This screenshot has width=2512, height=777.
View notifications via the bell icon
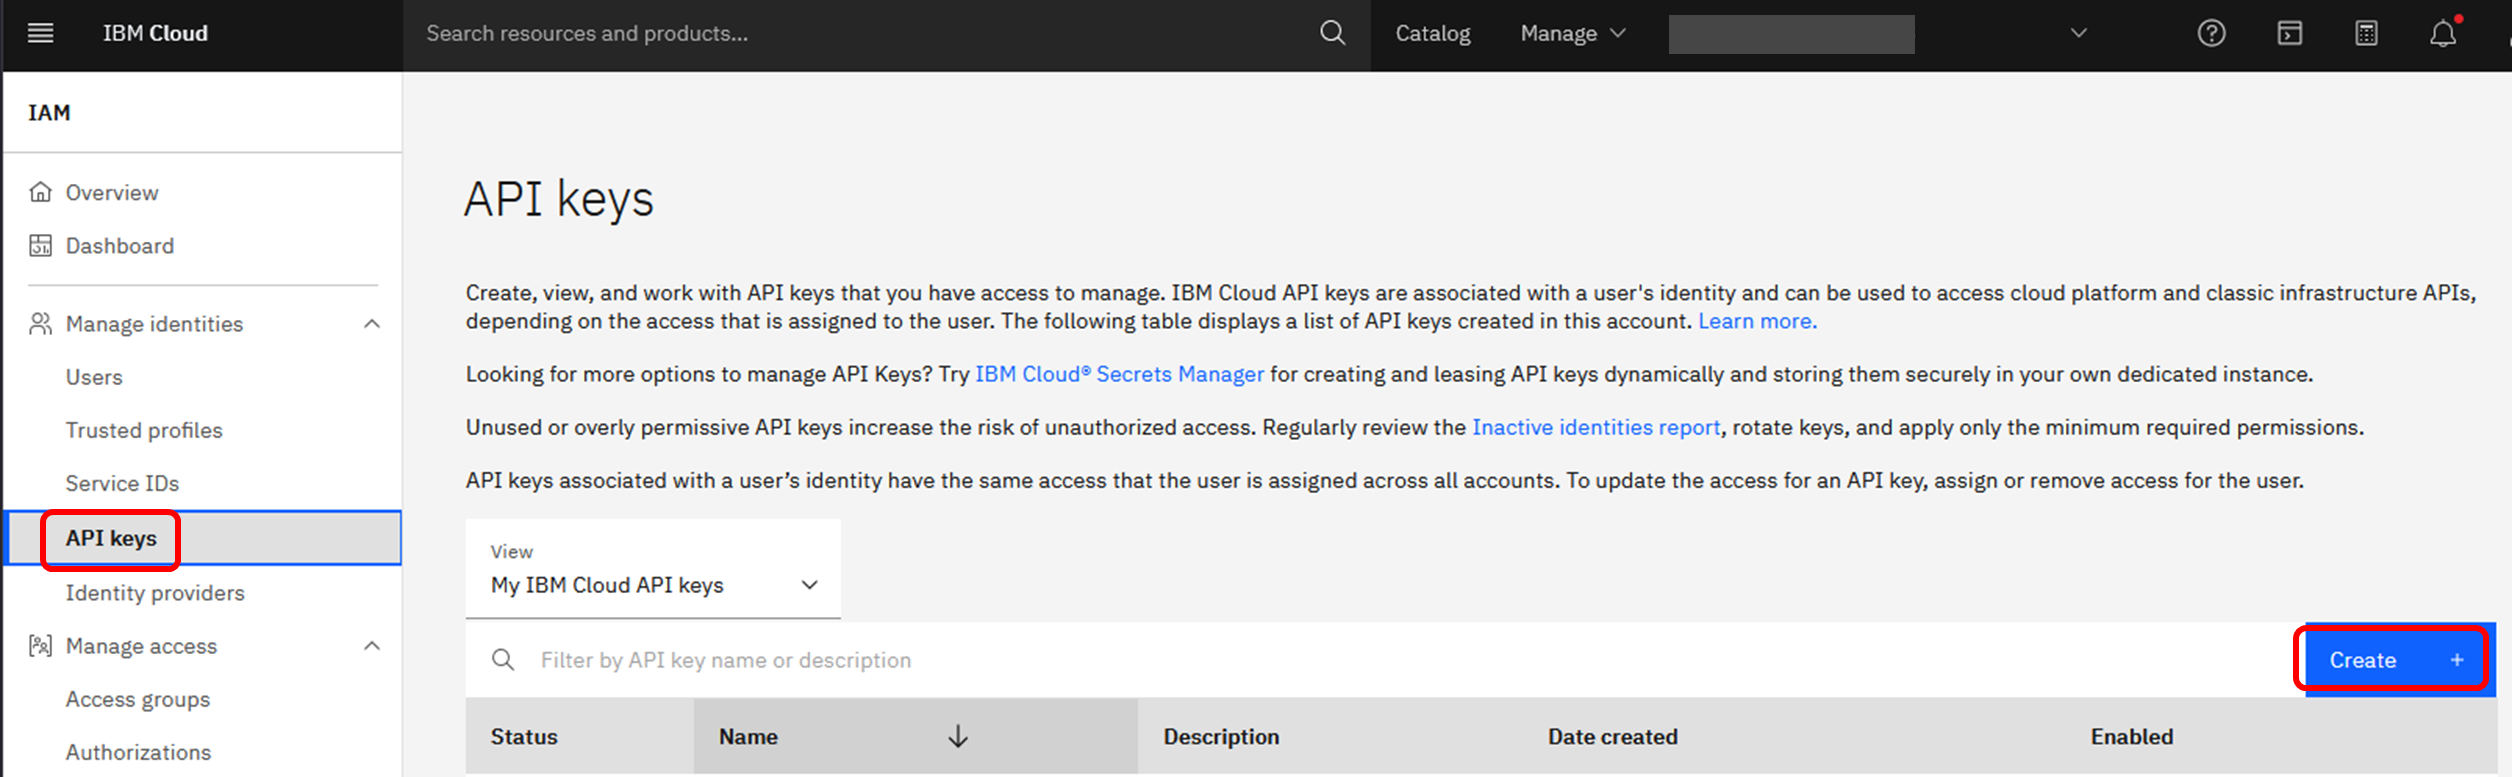(x=2442, y=33)
